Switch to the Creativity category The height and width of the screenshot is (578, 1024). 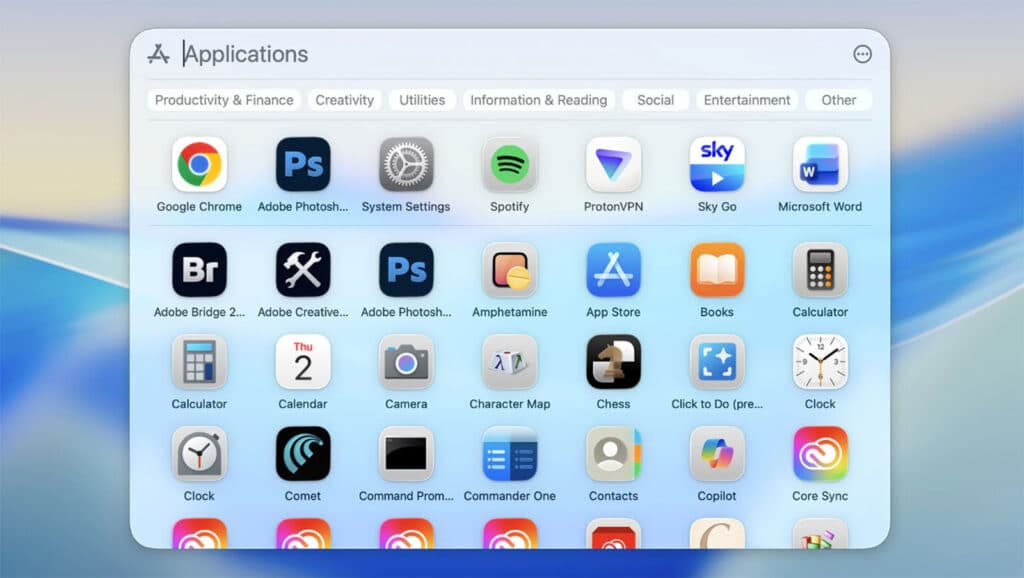(x=344, y=100)
